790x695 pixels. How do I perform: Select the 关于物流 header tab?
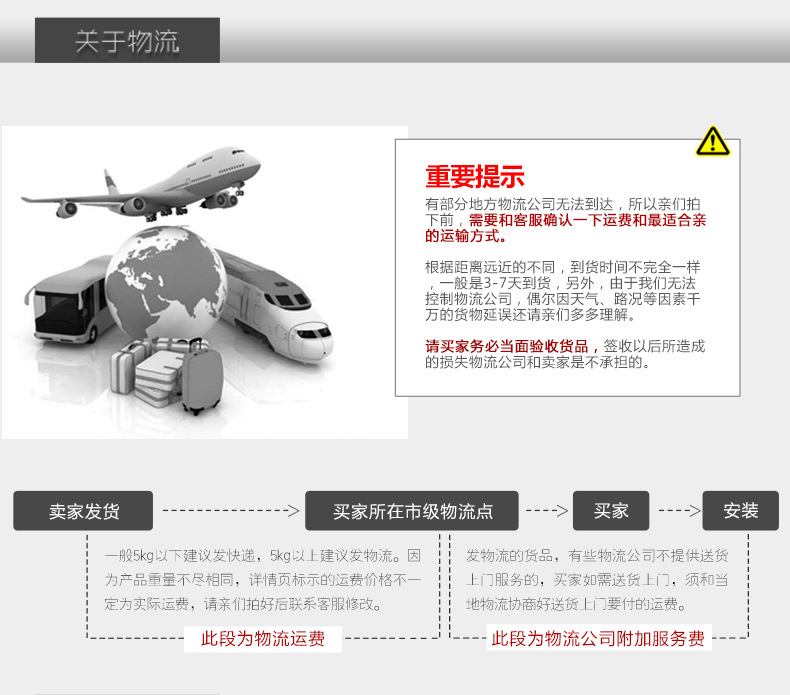click(x=127, y=41)
